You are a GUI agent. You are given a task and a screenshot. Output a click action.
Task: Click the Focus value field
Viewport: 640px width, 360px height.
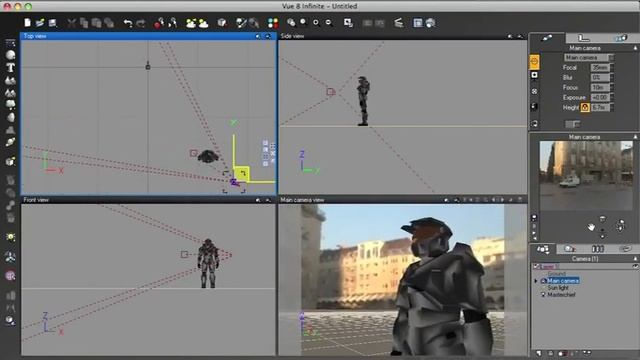pyautogui.click(x=600, y=87)
